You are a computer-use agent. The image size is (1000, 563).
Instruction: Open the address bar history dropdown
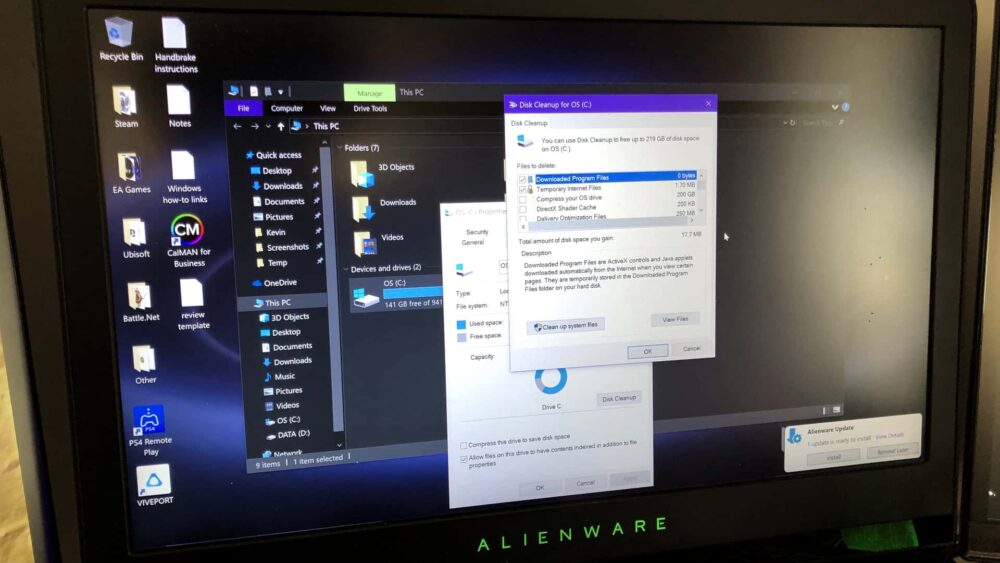784,122
